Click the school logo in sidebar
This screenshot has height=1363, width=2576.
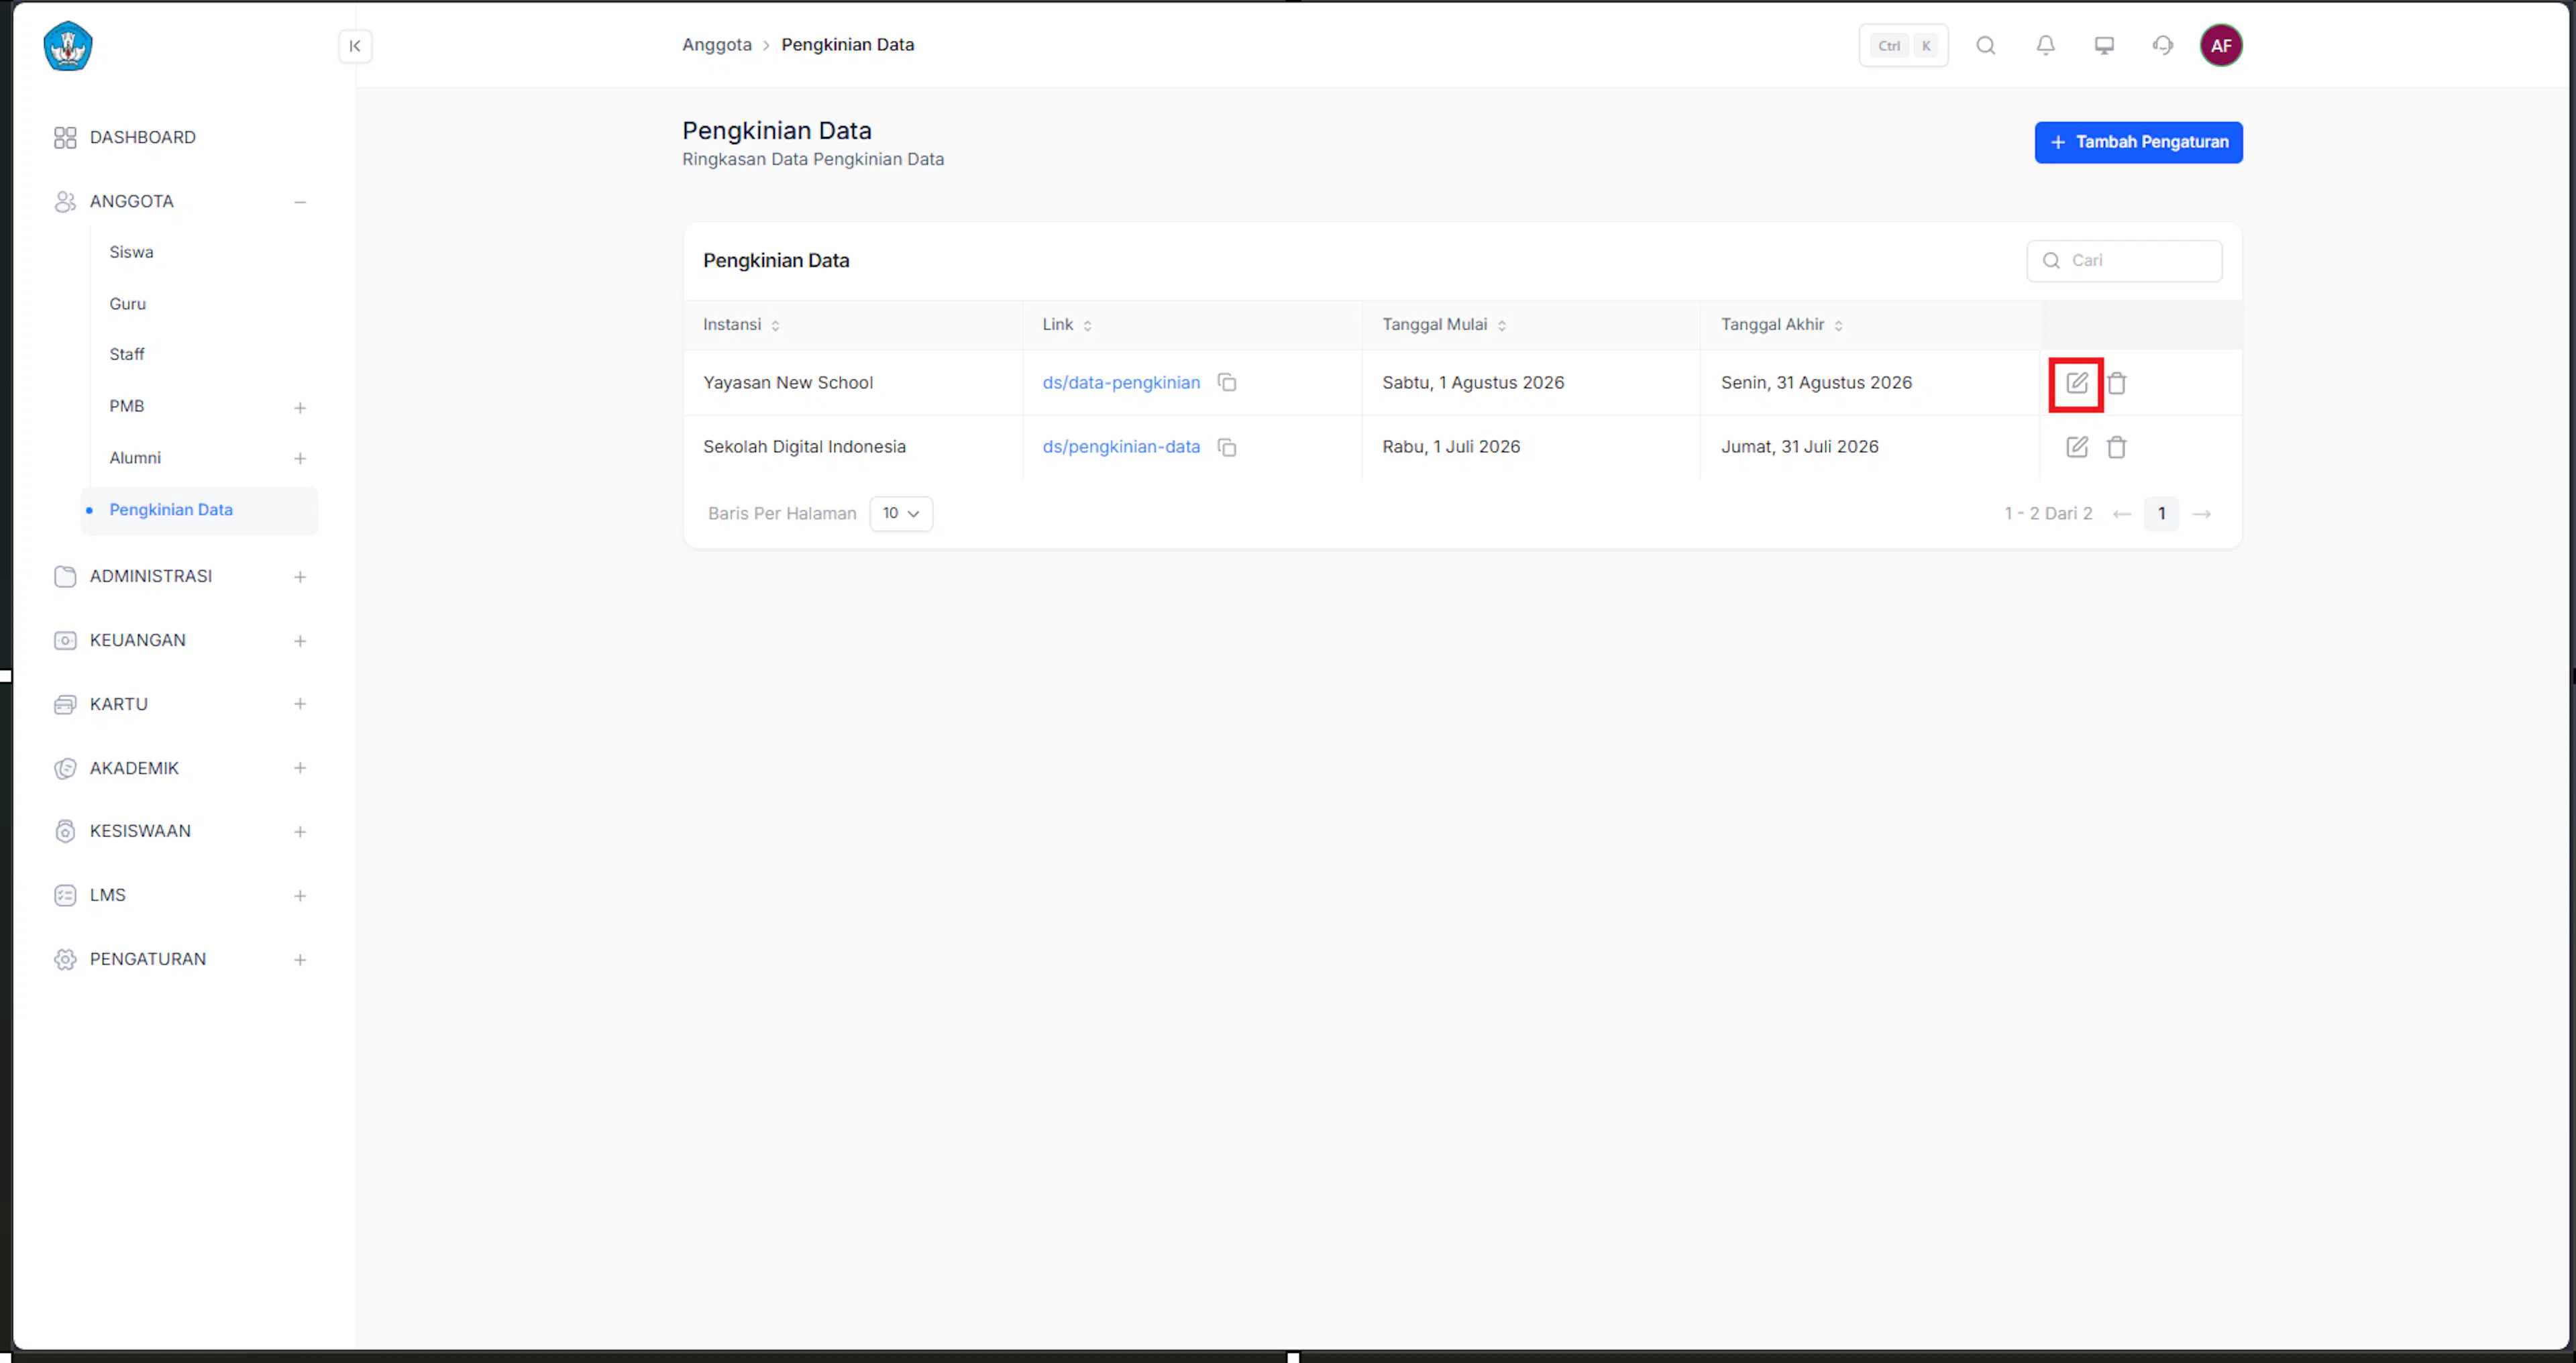click(68, 46)
